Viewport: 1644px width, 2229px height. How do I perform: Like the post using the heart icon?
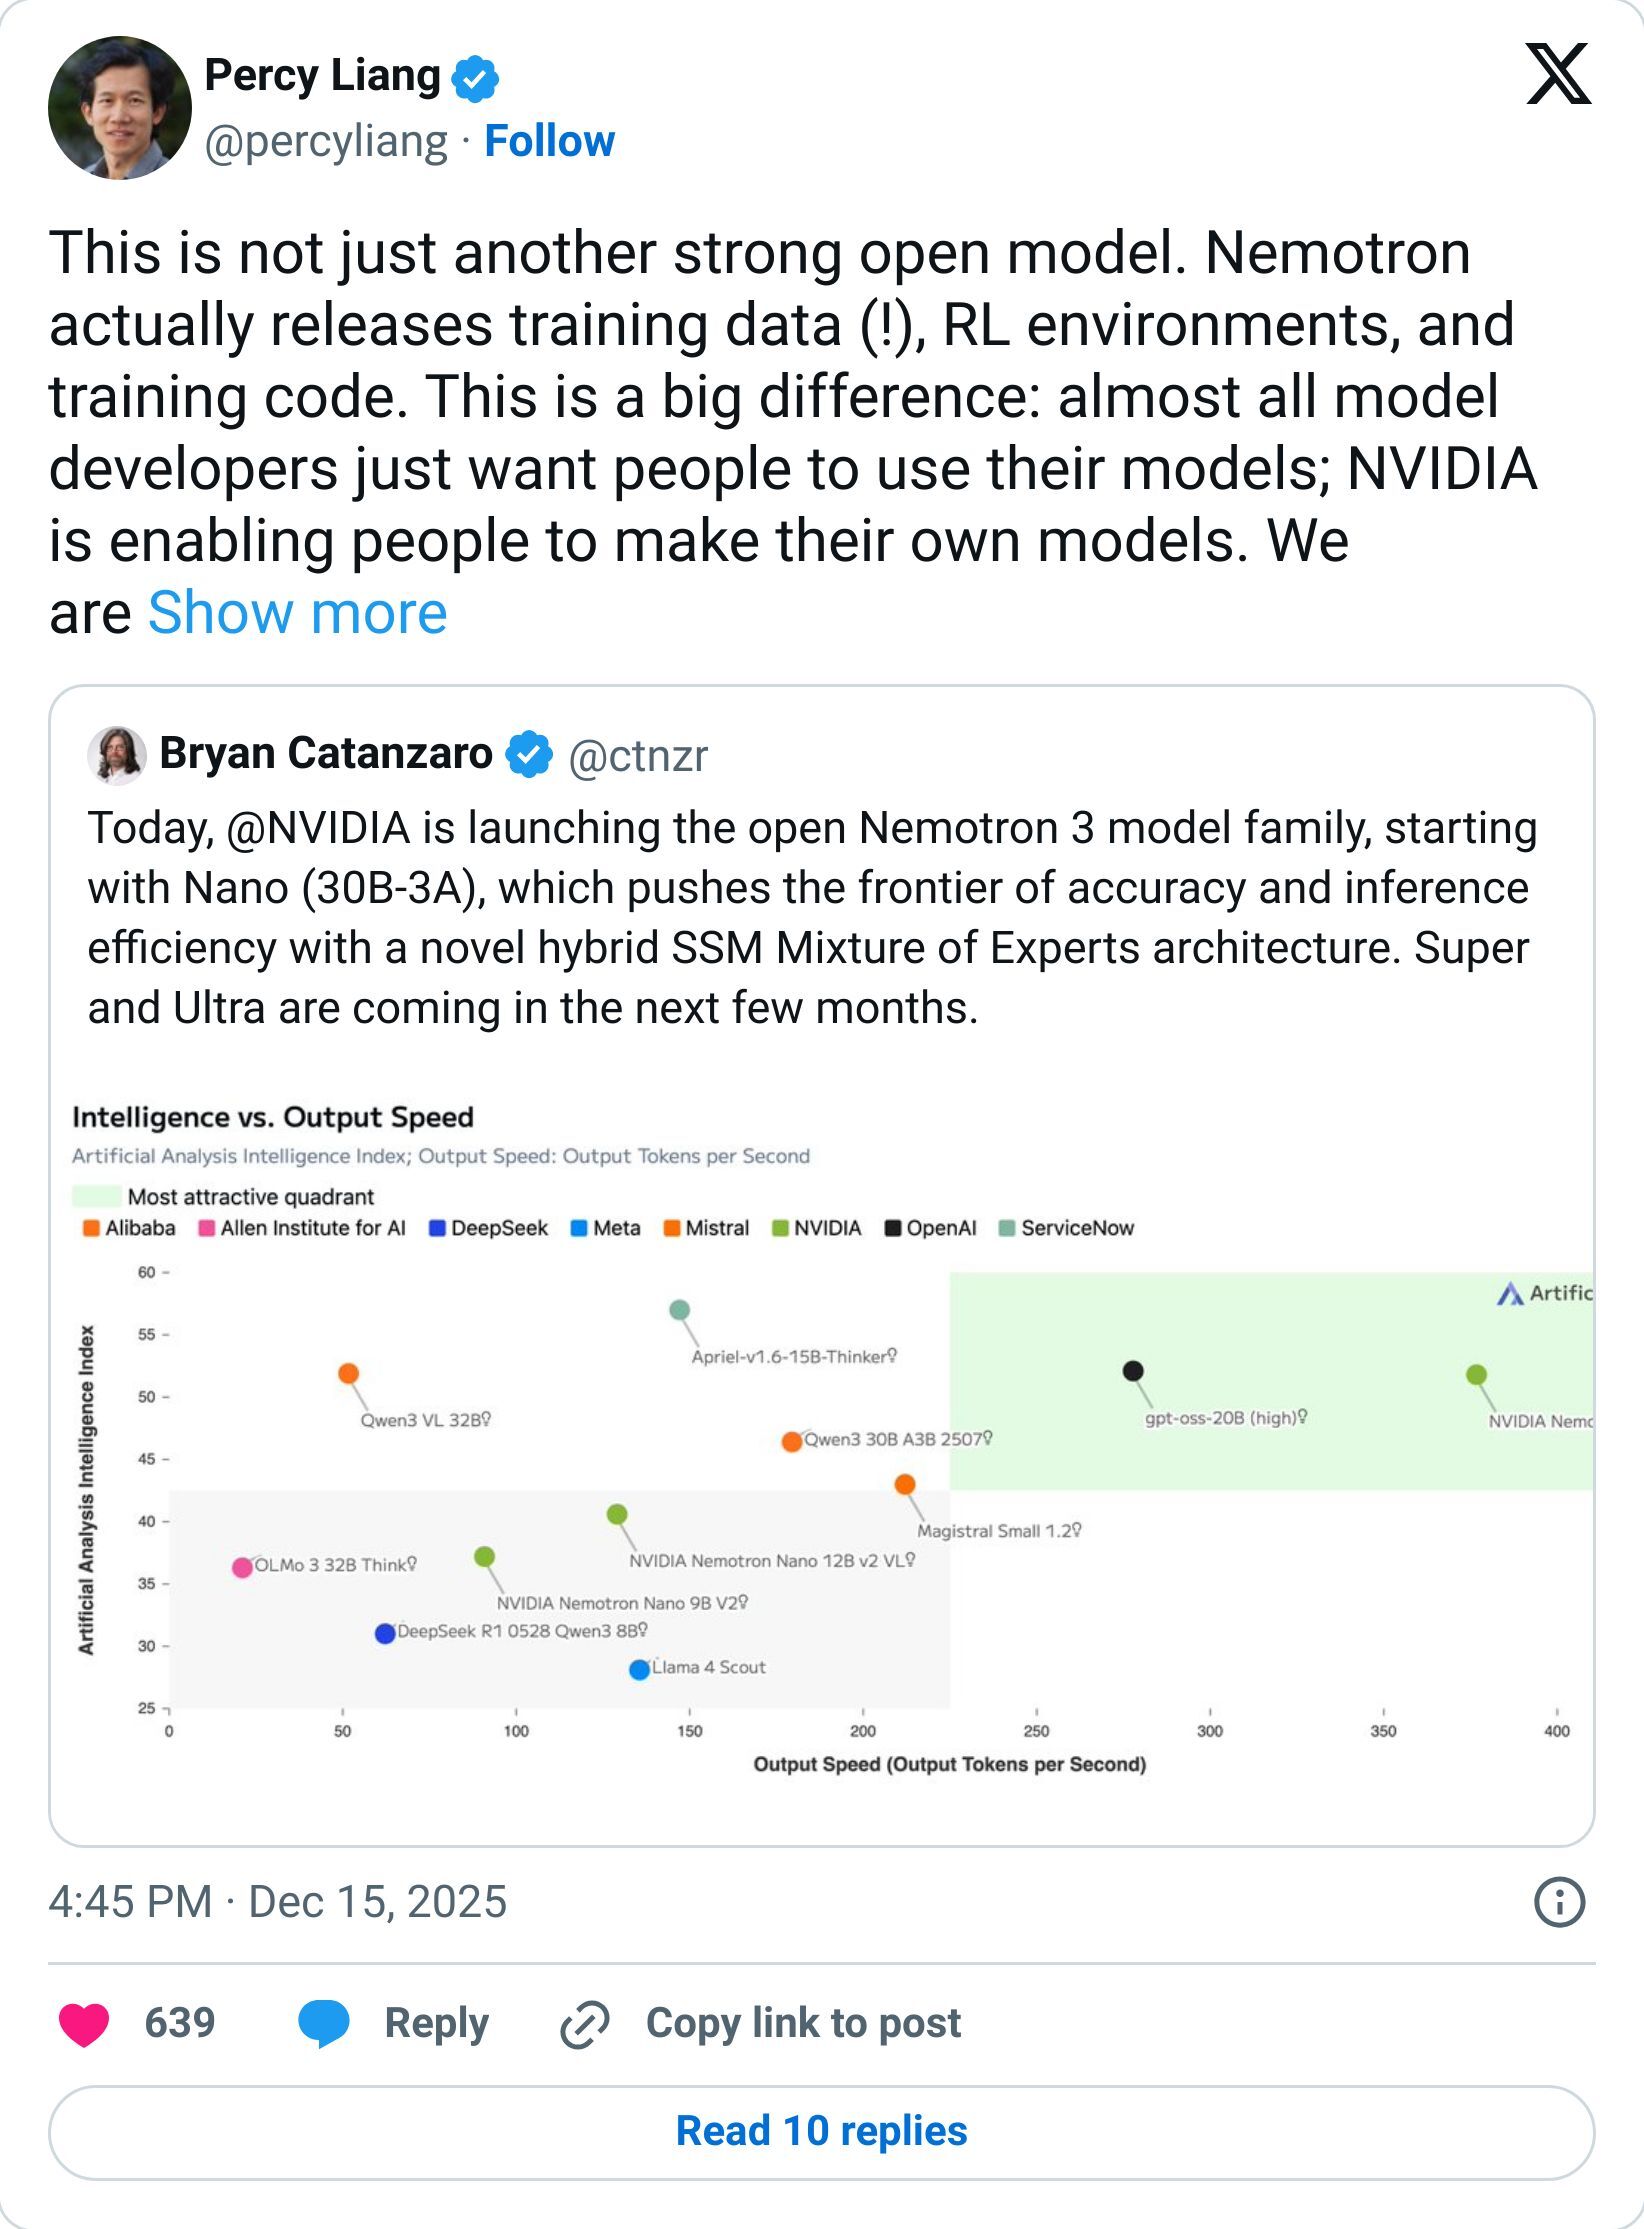(x=86, y=2019)
